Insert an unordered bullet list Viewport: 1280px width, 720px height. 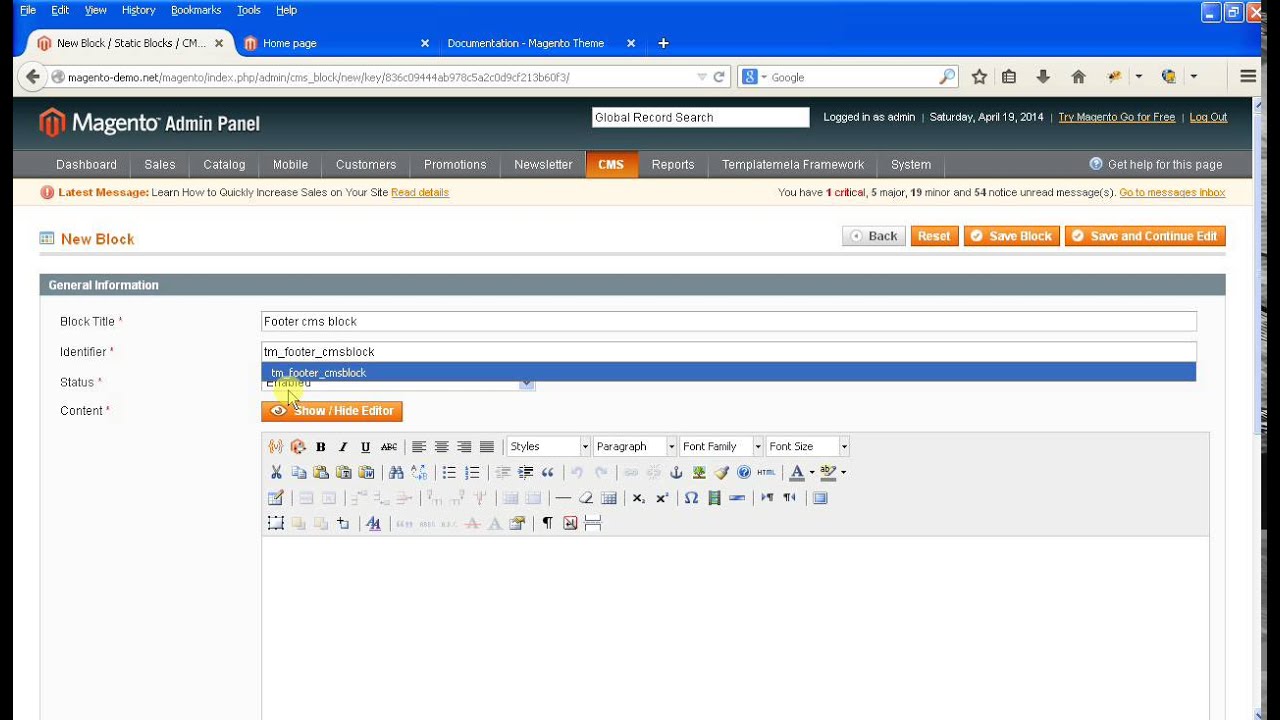coord(450,472)
